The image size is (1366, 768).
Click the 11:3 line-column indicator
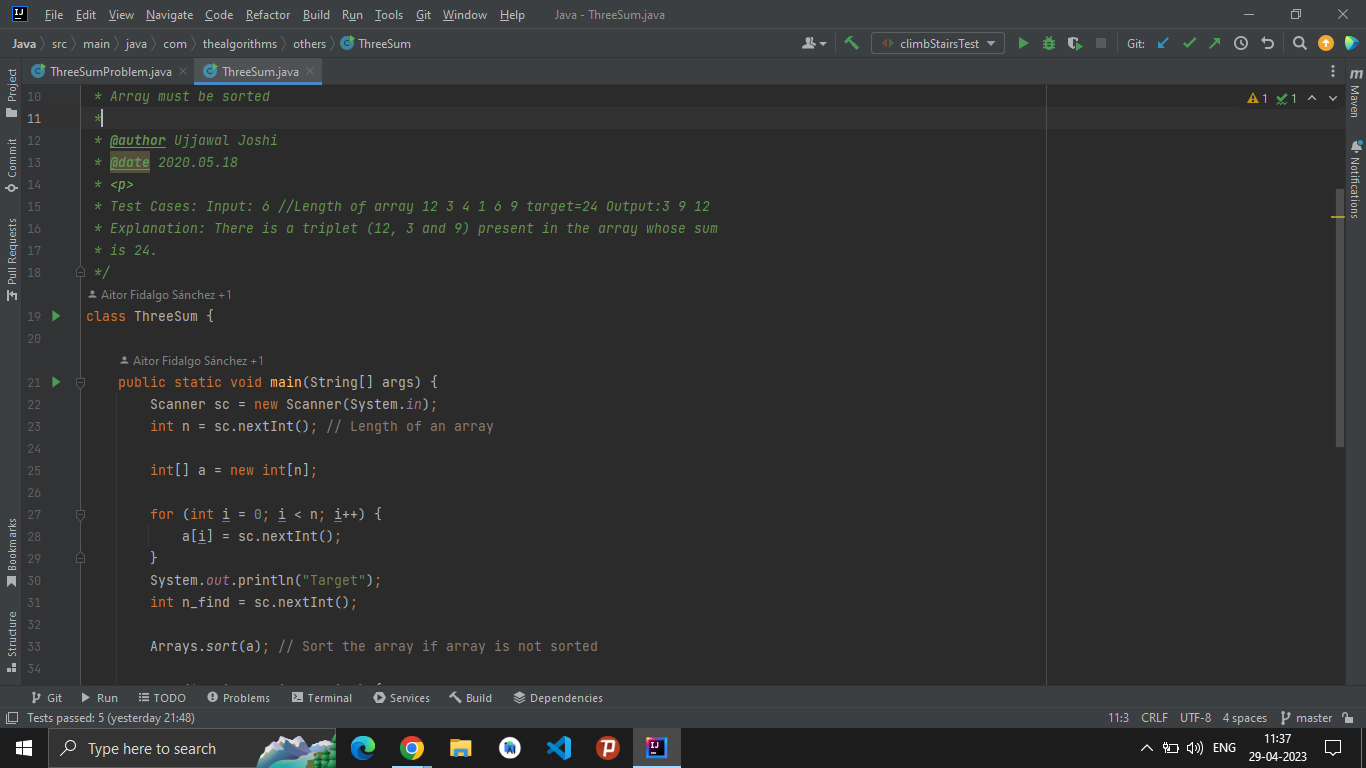click(x=1118, y=718)
